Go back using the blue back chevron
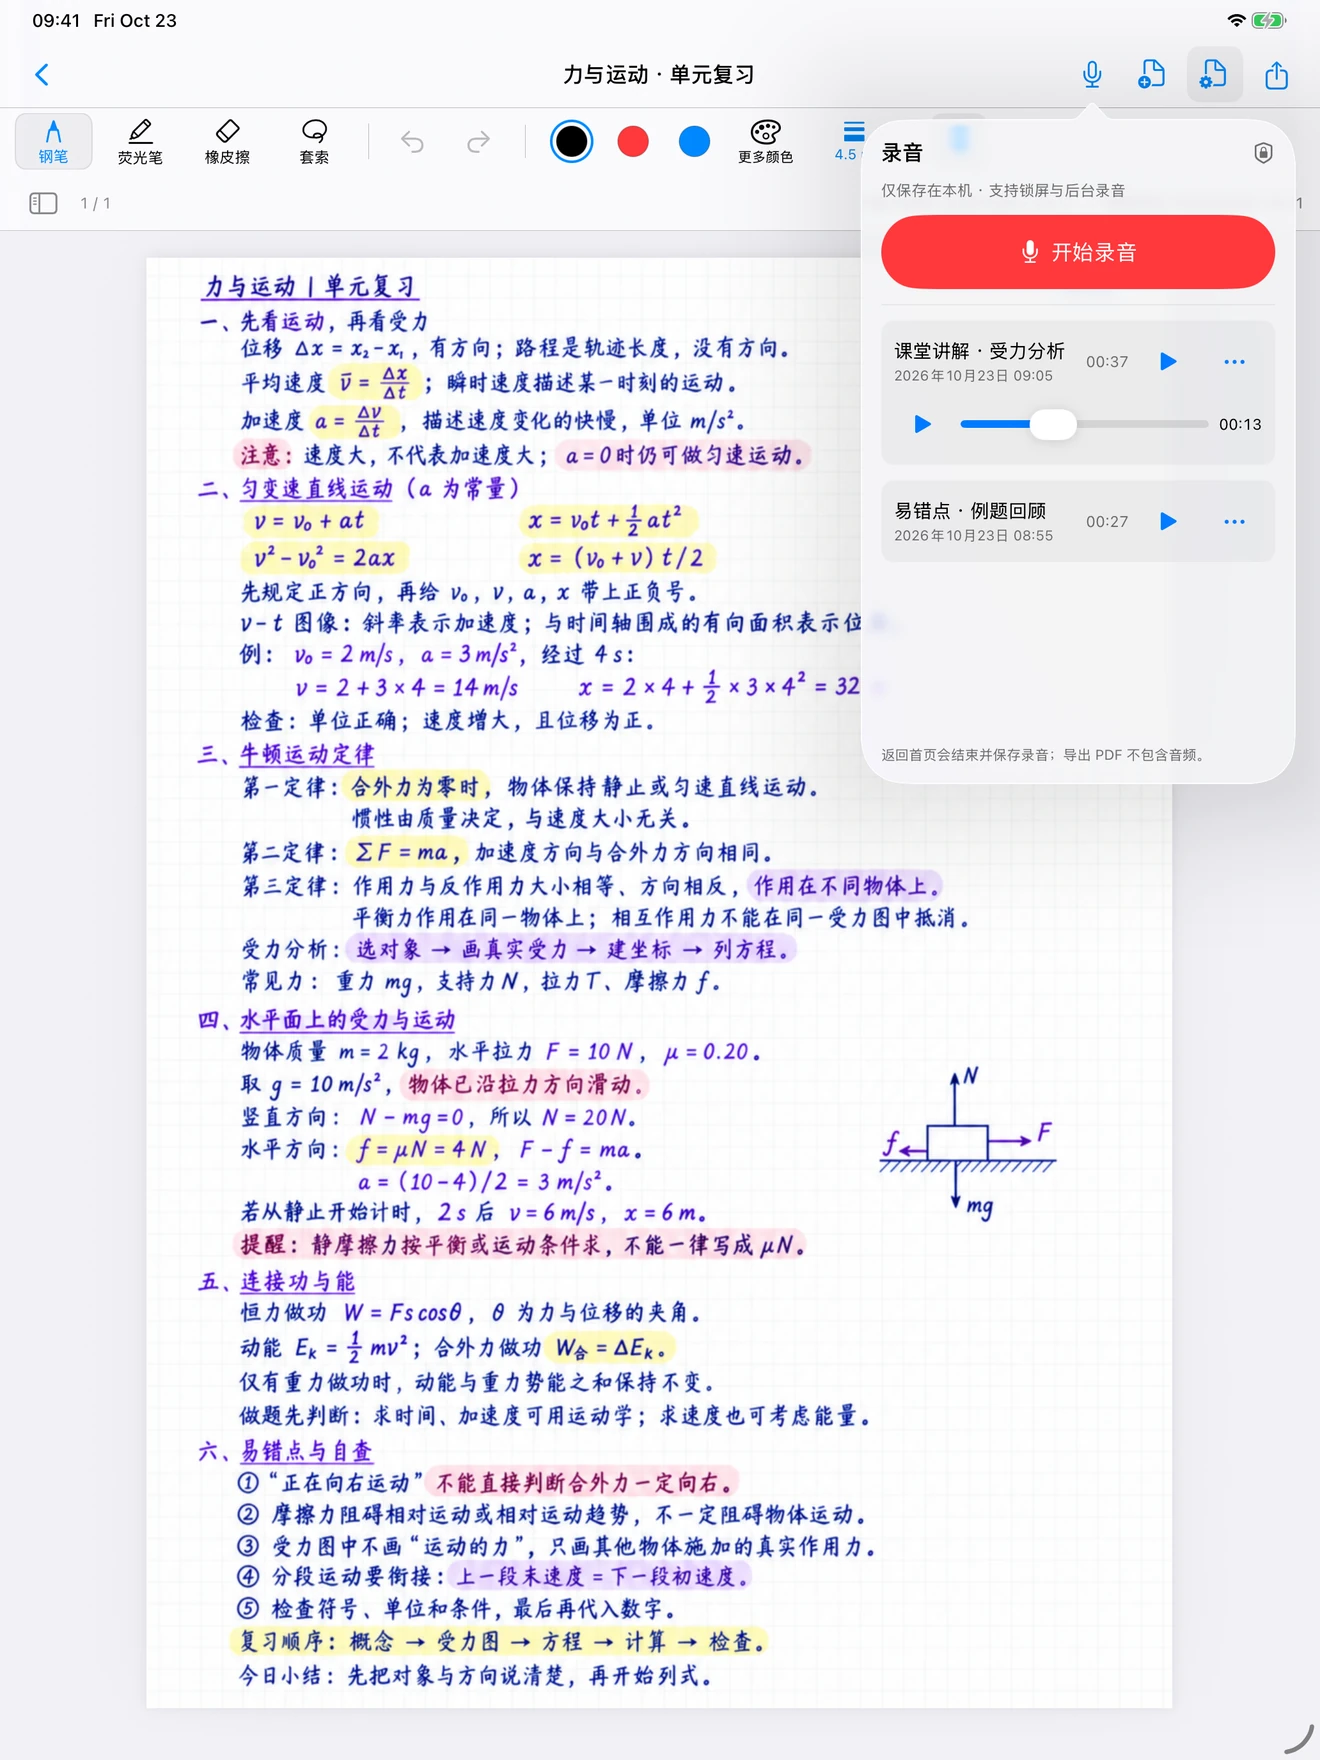The height and width of the screenshot is (1760, 1320). [42, 75]
